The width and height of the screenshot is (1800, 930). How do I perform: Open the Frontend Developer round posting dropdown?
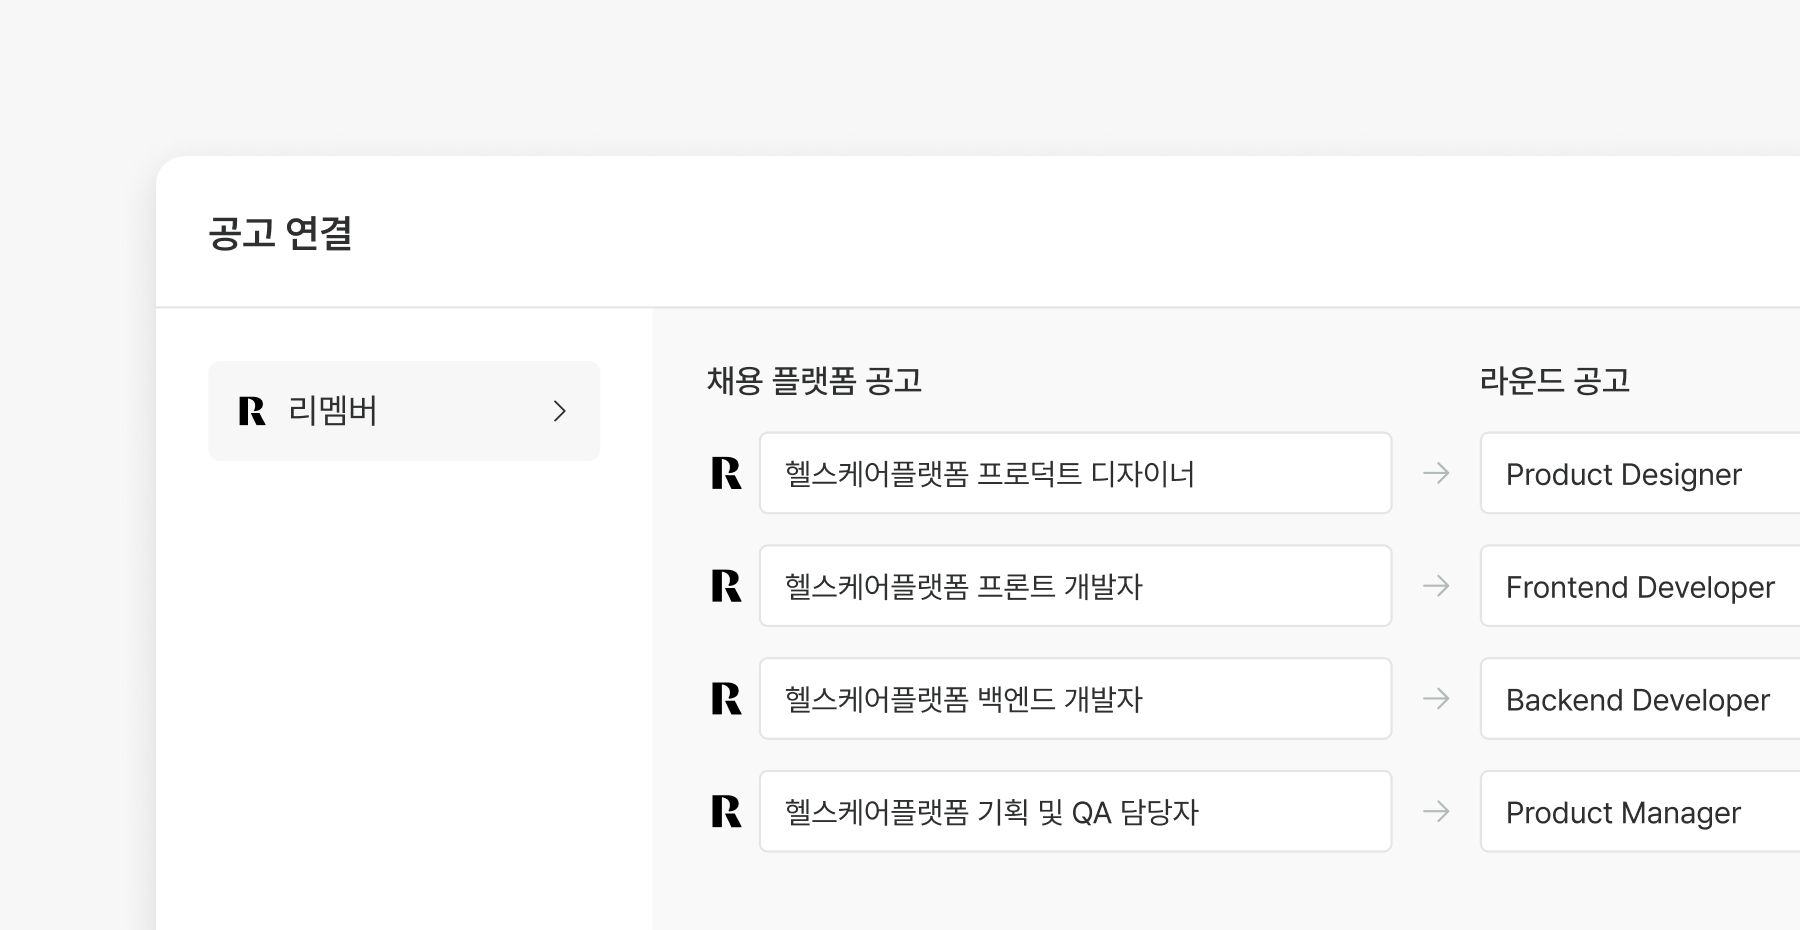(x=1640, y=586)
